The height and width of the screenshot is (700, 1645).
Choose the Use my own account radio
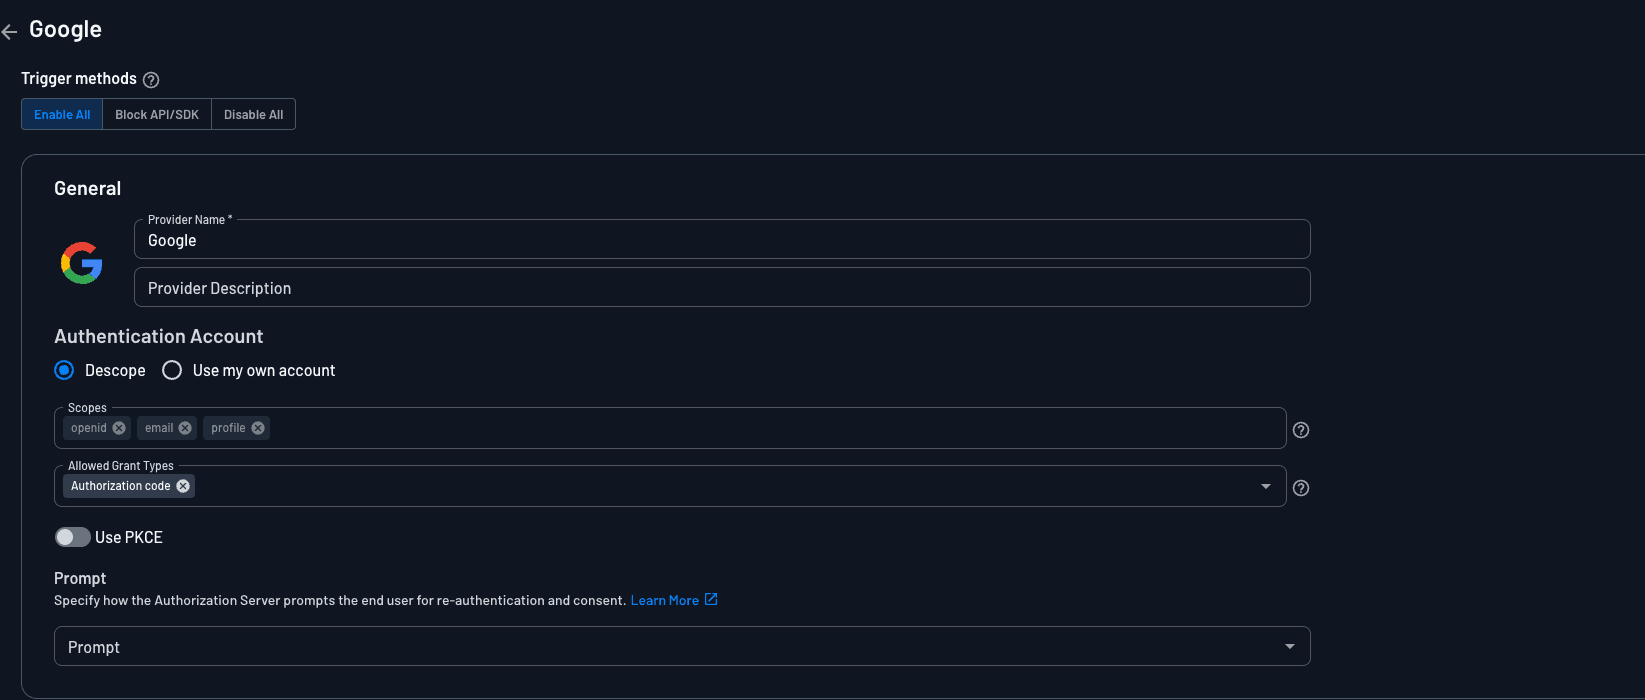[x=172, y=370]
